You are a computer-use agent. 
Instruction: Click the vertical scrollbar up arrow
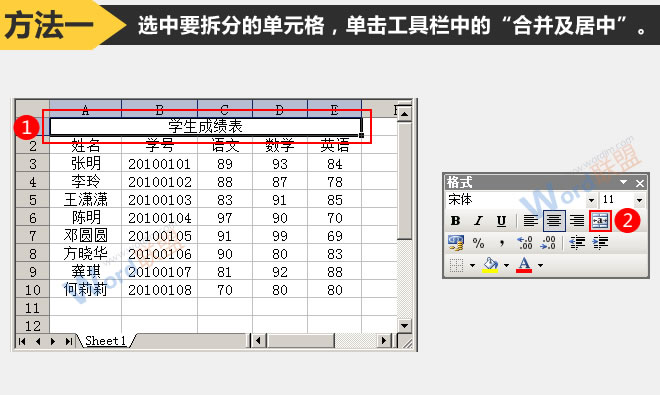[x=405, y=114]
